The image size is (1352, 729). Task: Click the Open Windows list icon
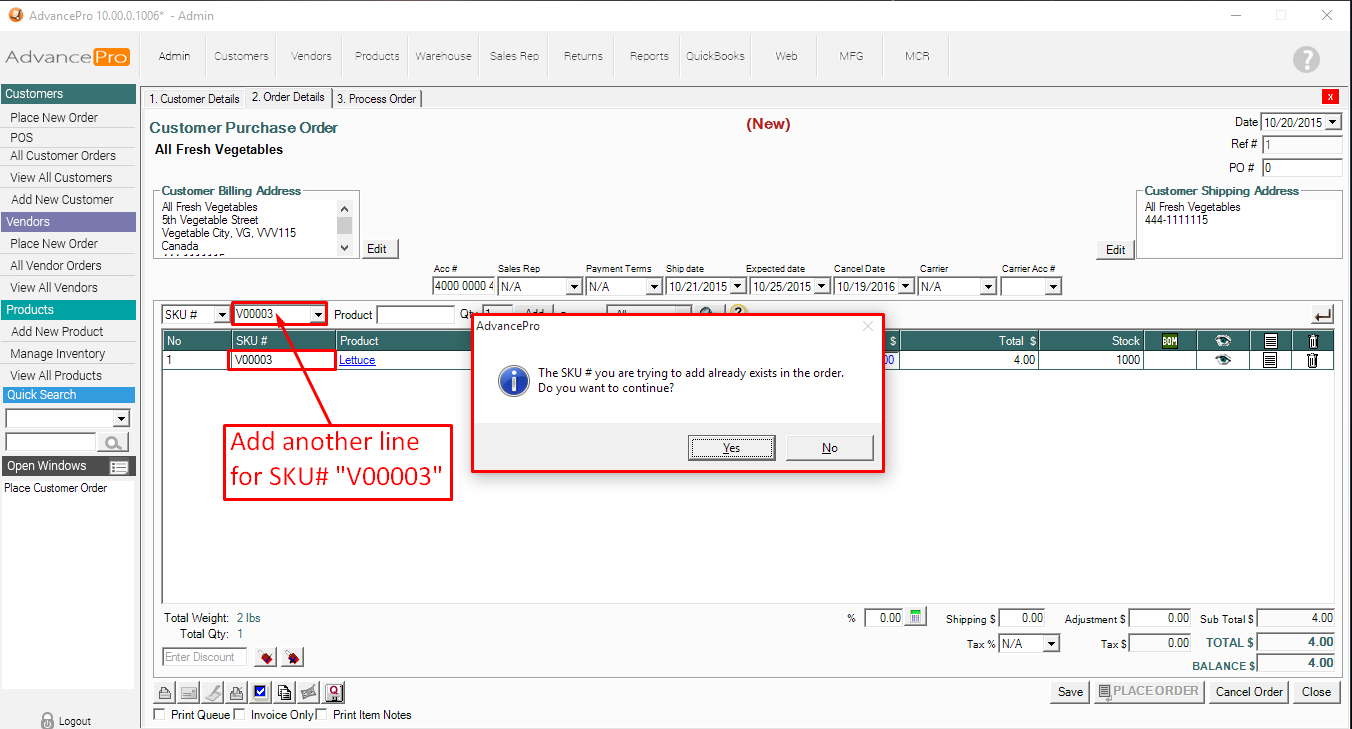(119, 467)
